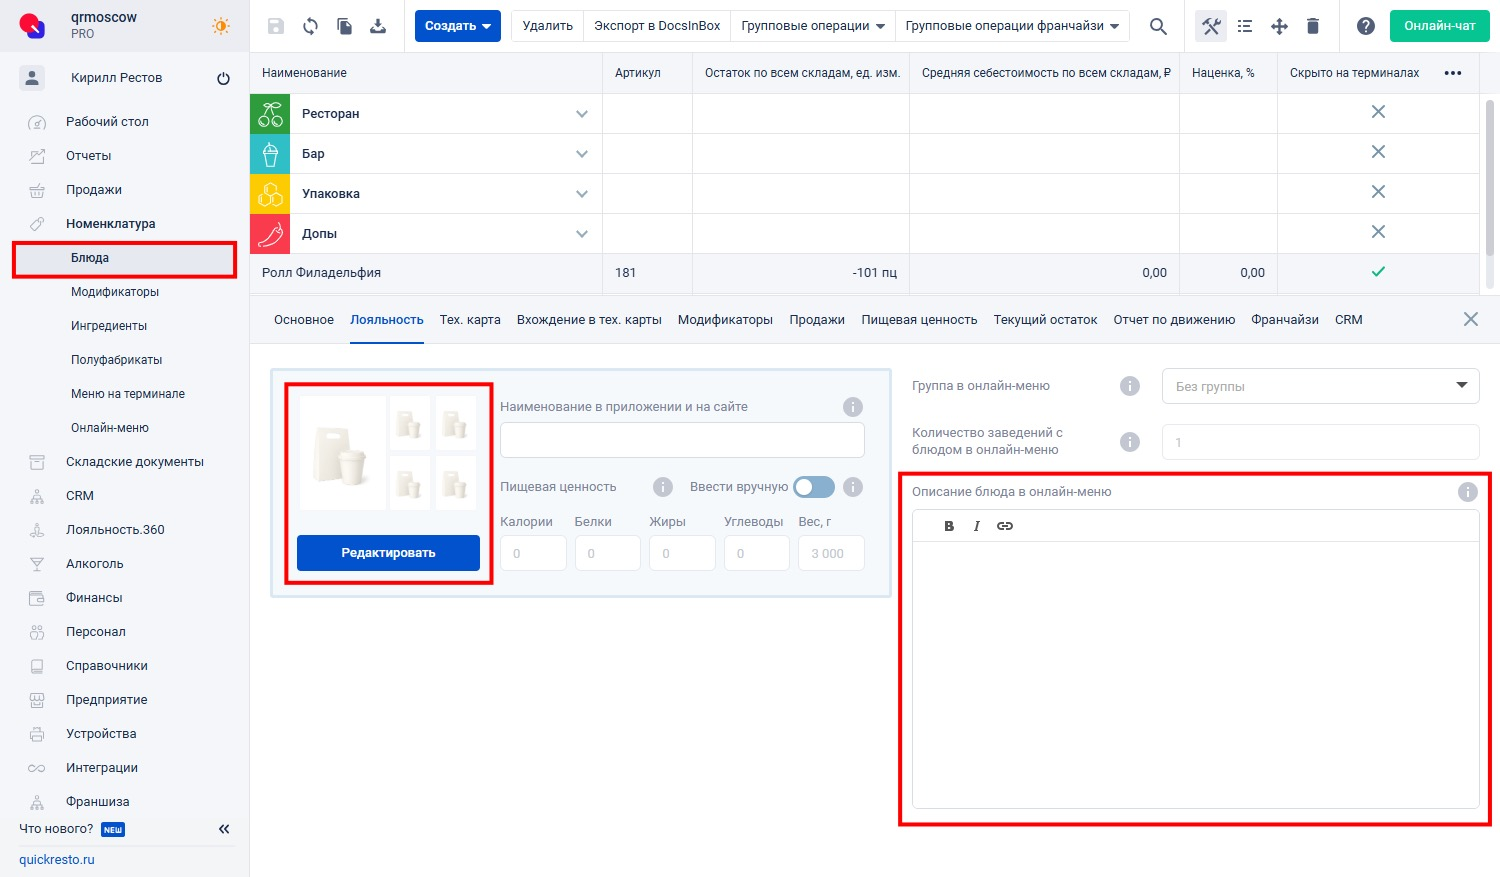Open the Пищевая ценность tab
This screenshot has width=1500, height=877.
919,319
